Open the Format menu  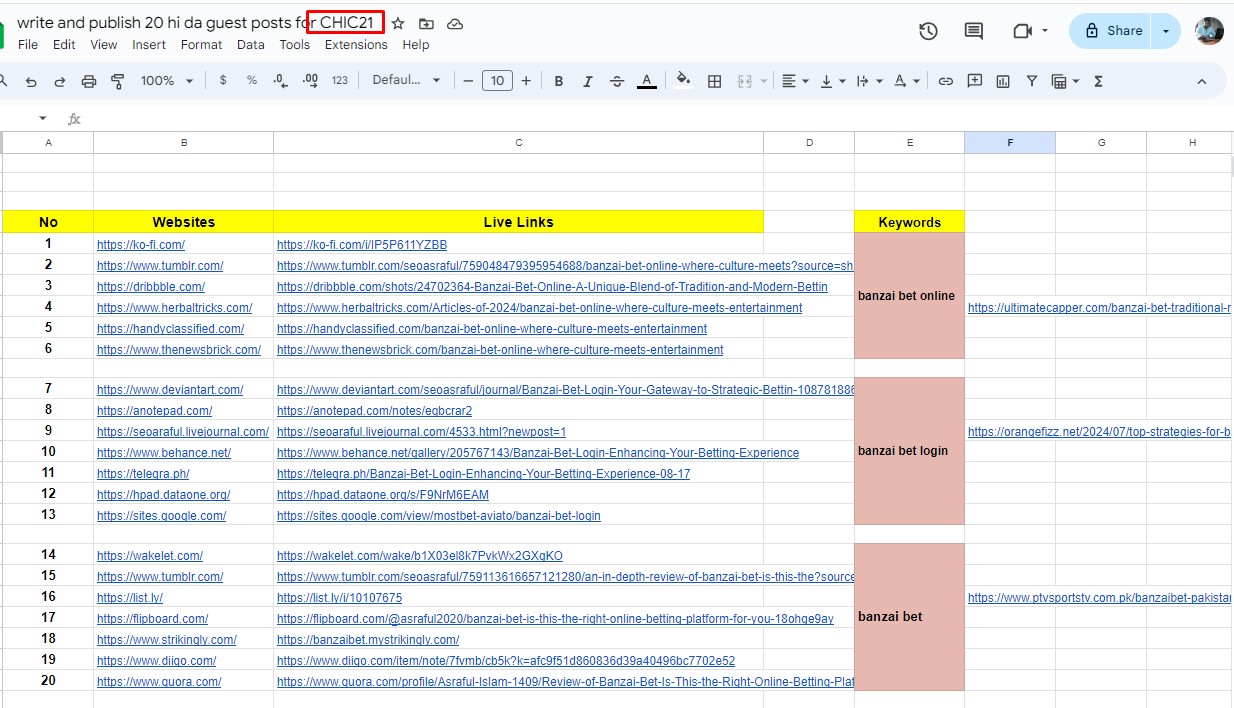click(x=201, y=45)
